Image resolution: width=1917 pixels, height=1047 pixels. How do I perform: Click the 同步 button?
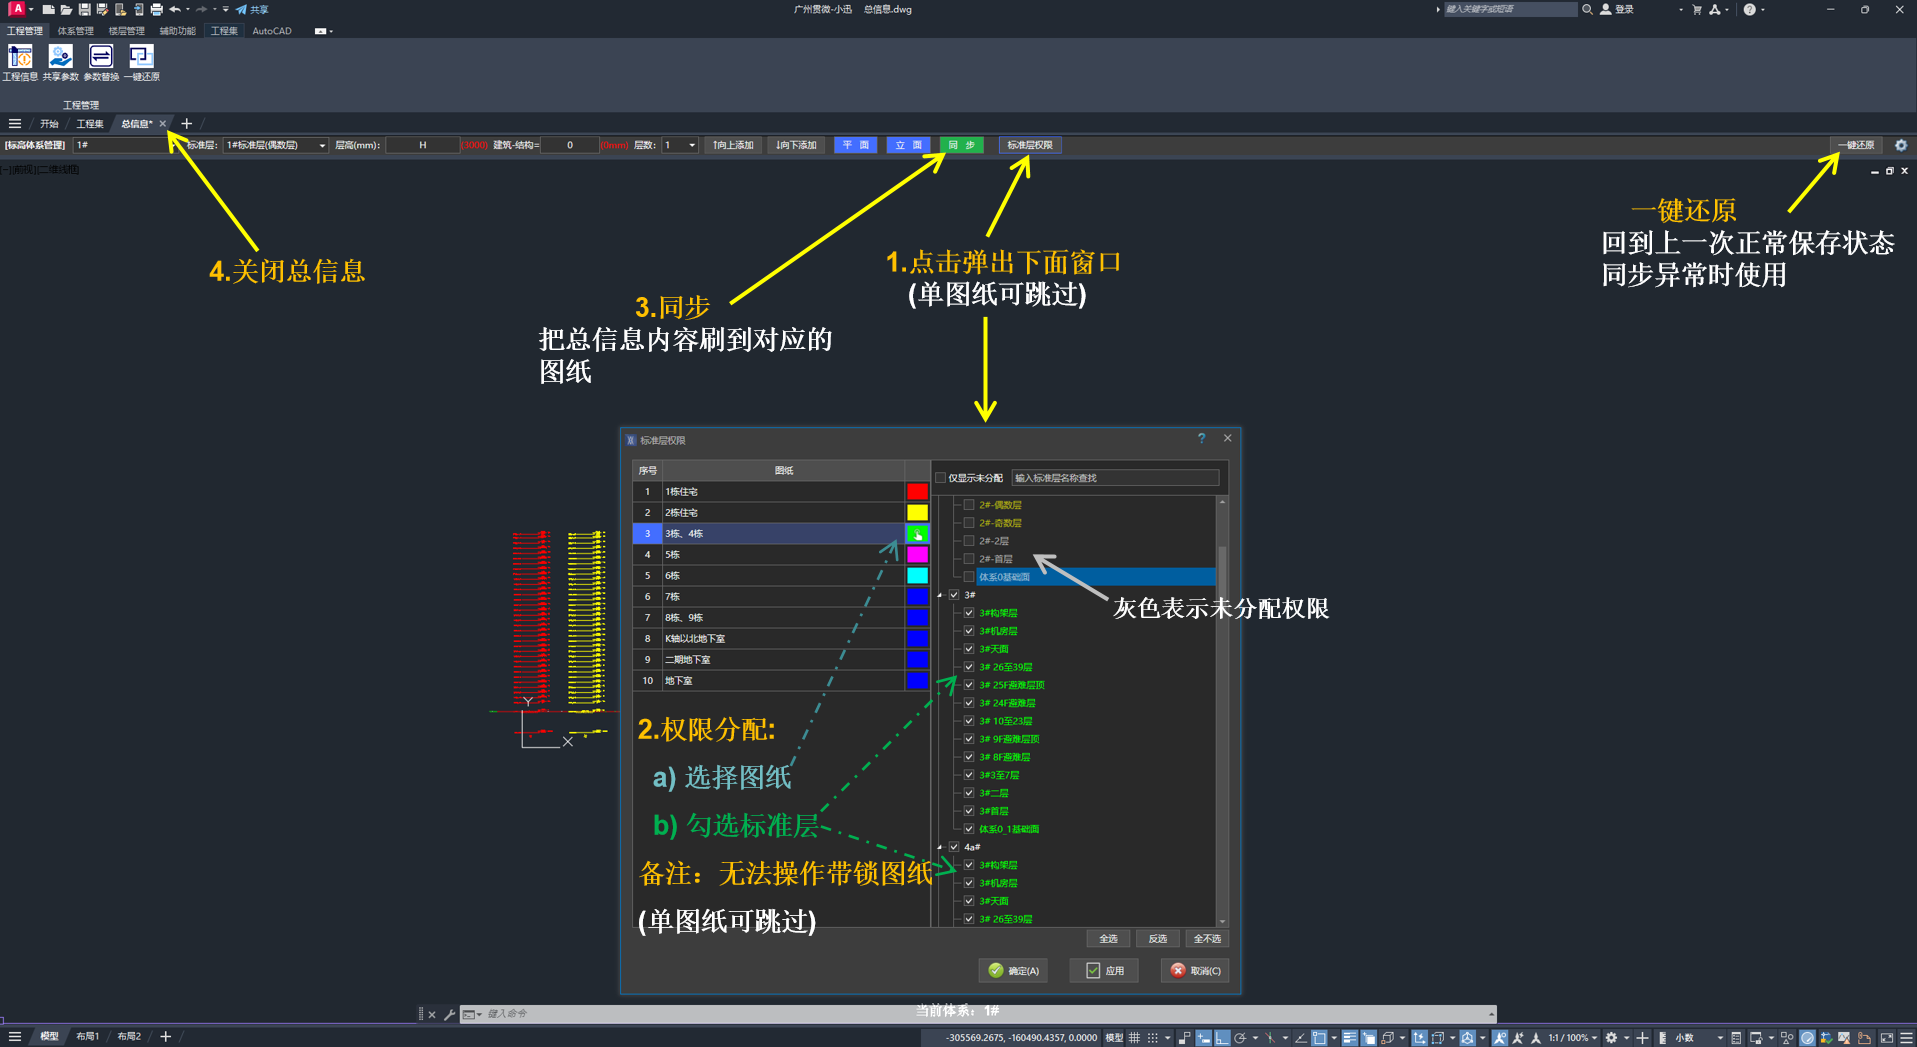click(962, 145)
